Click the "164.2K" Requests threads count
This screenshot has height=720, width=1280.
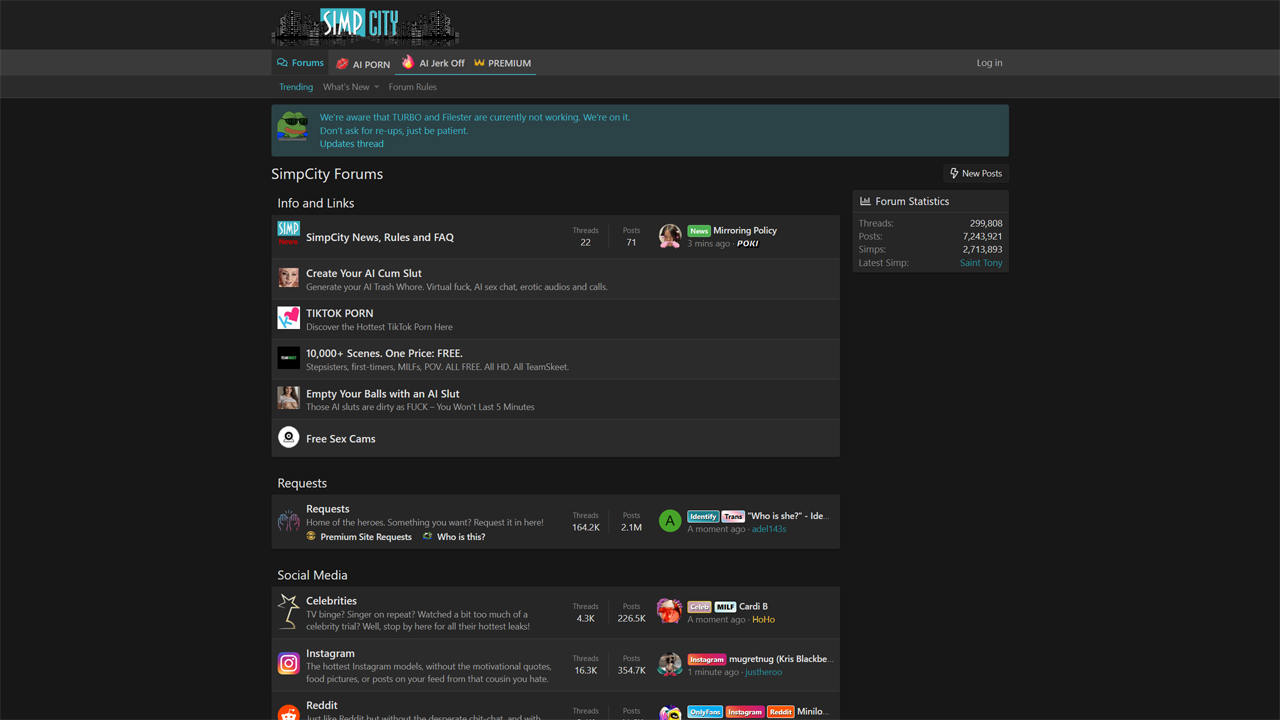586,527
